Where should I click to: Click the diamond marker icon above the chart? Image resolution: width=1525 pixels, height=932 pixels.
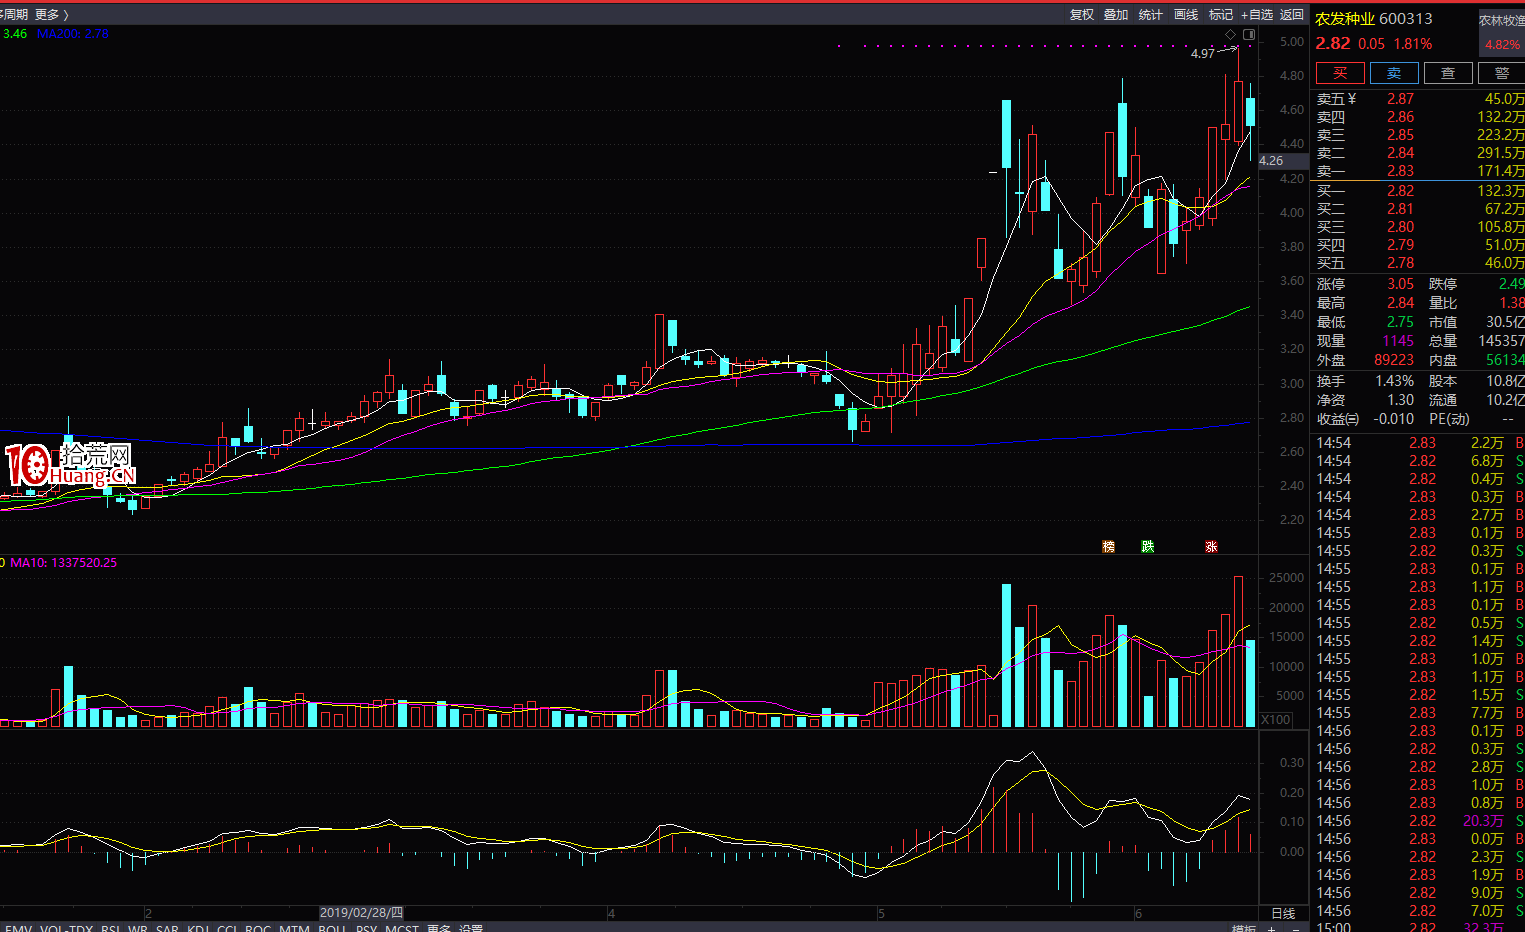pos(1230,34)
